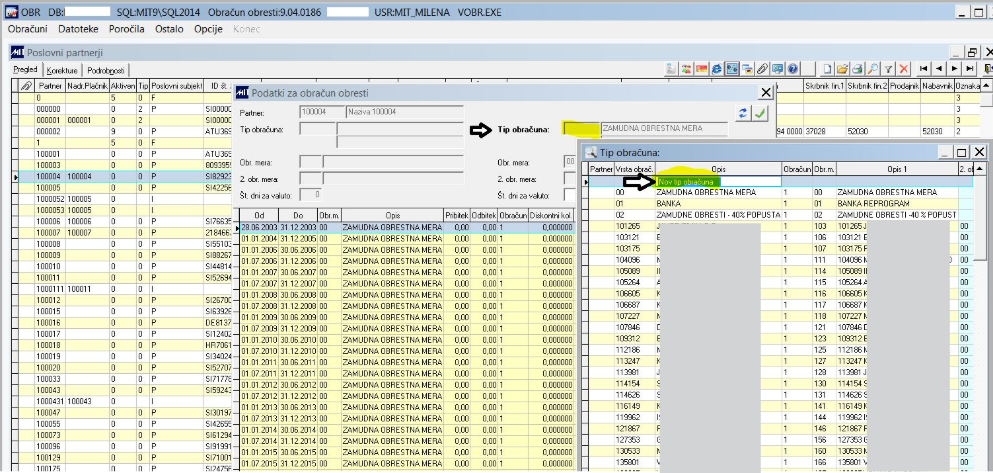Open the Poročila menu
Image resolution: width=993 pixels, height=473 pixels.
(126, 30)
